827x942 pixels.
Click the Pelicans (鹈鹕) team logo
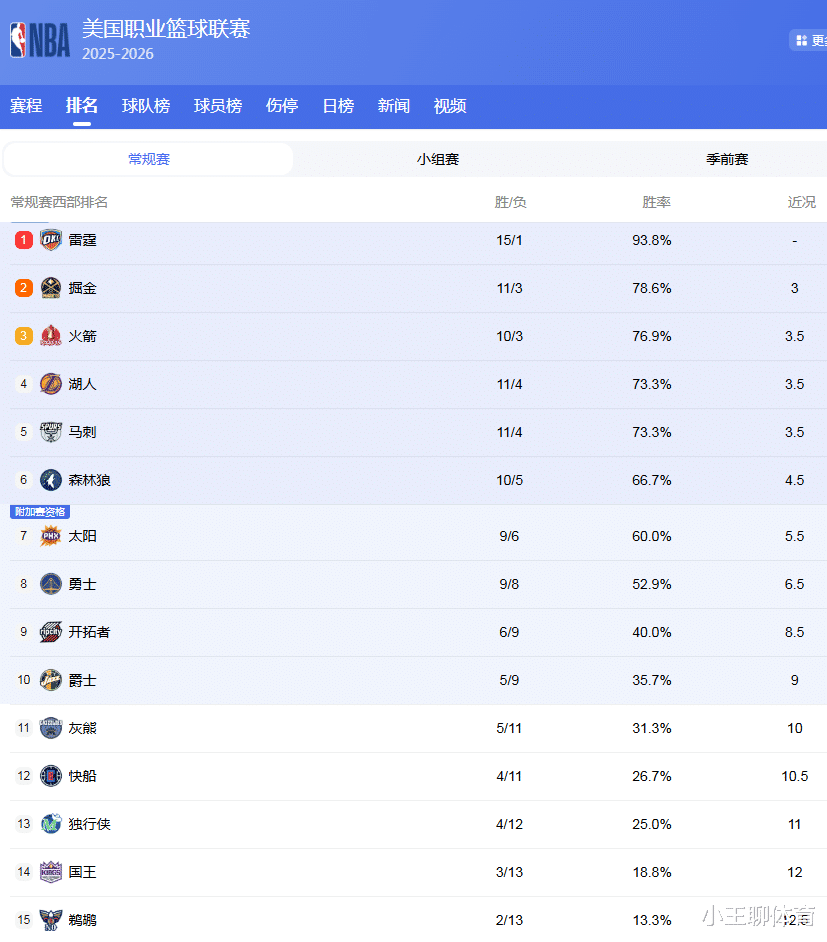pos(50,920)
